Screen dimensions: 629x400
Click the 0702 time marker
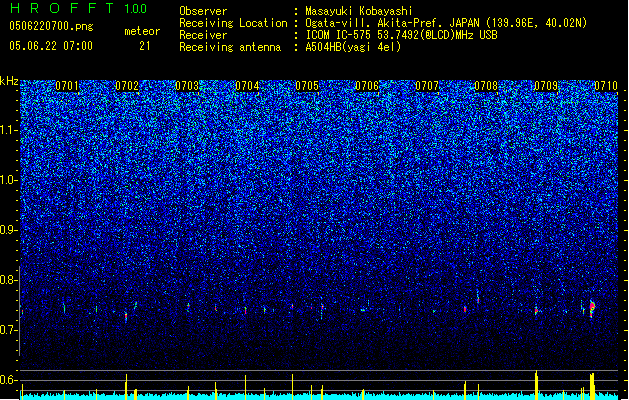click(x=127, y=86)
